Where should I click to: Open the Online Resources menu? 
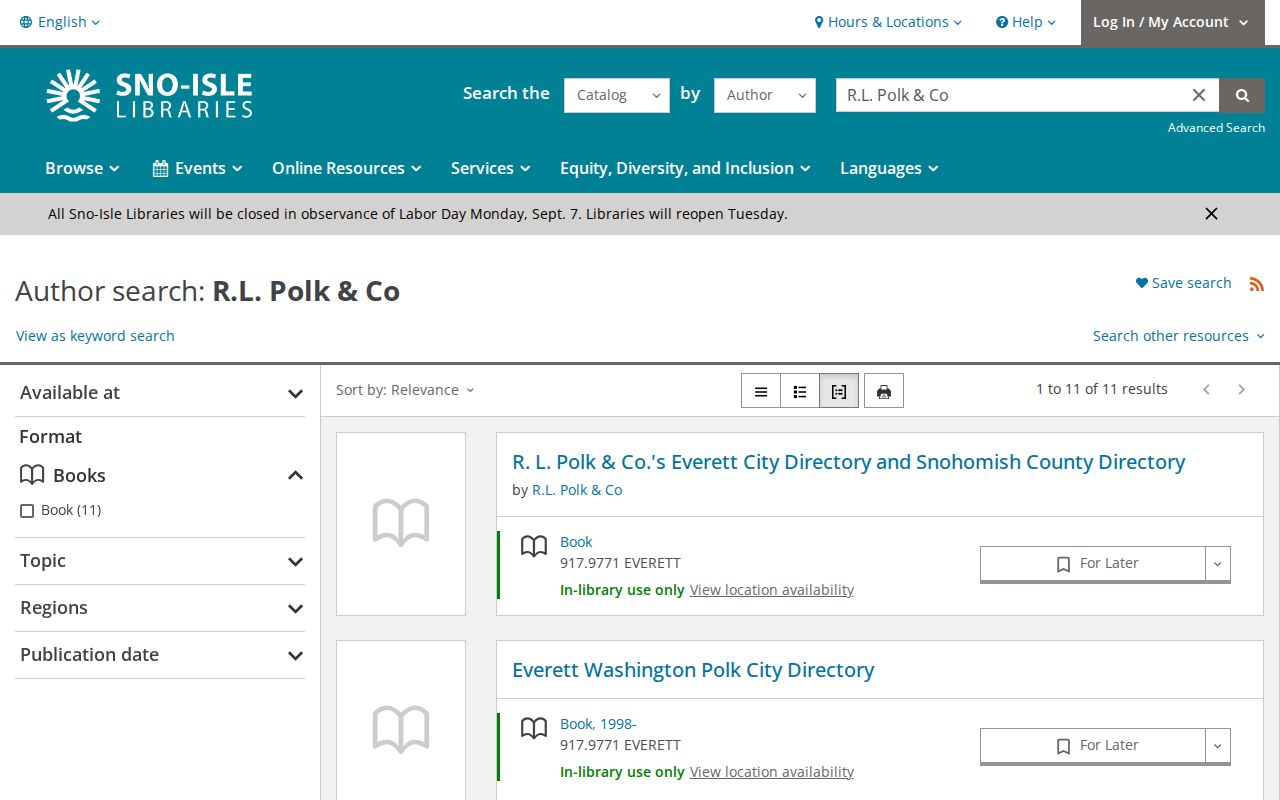pos(347,168)
